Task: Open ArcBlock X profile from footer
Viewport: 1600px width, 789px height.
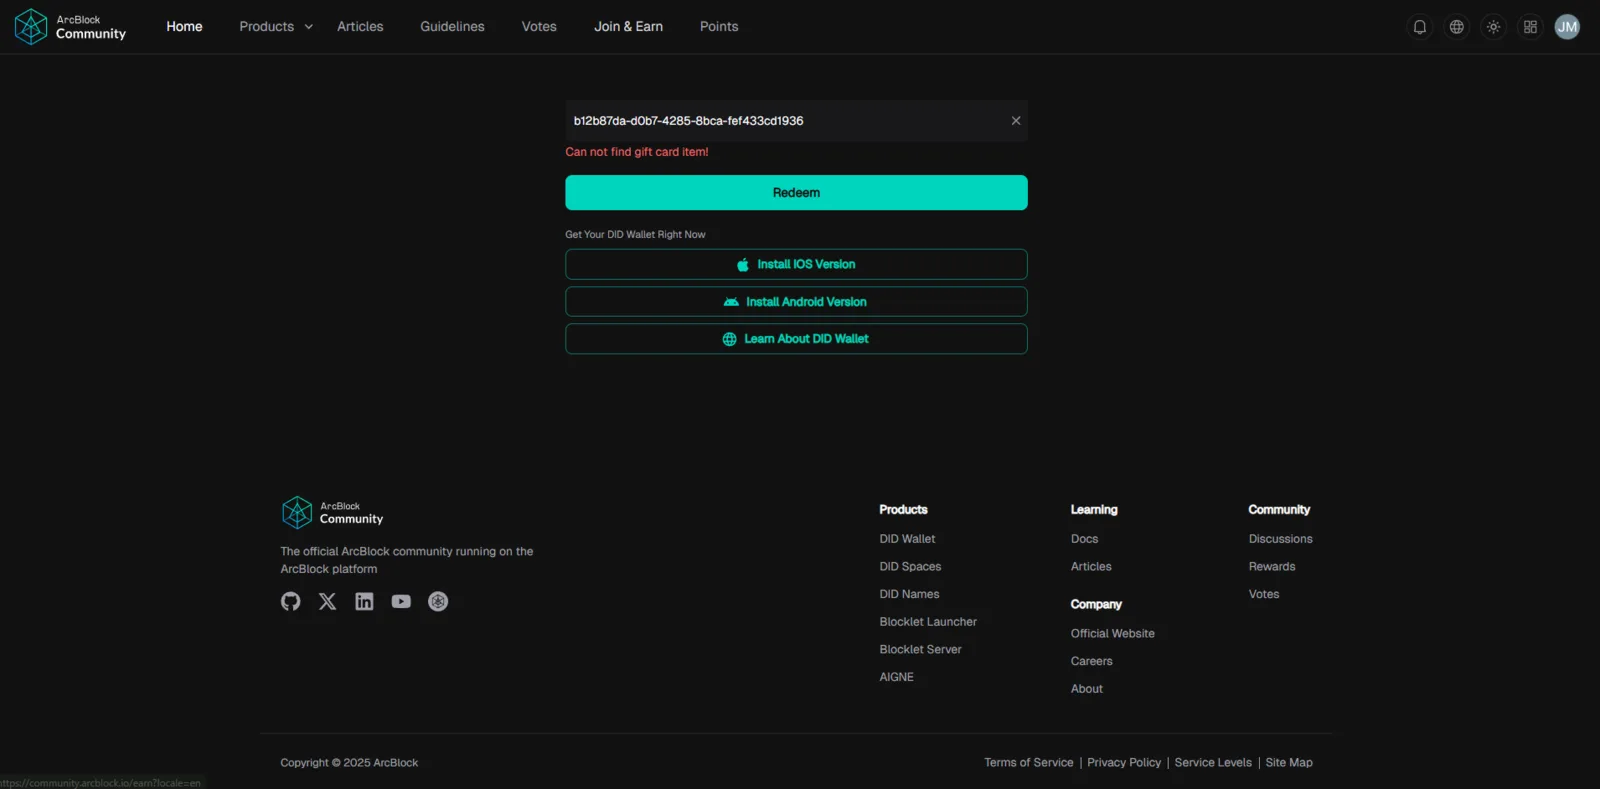Action: pos(327,601)
